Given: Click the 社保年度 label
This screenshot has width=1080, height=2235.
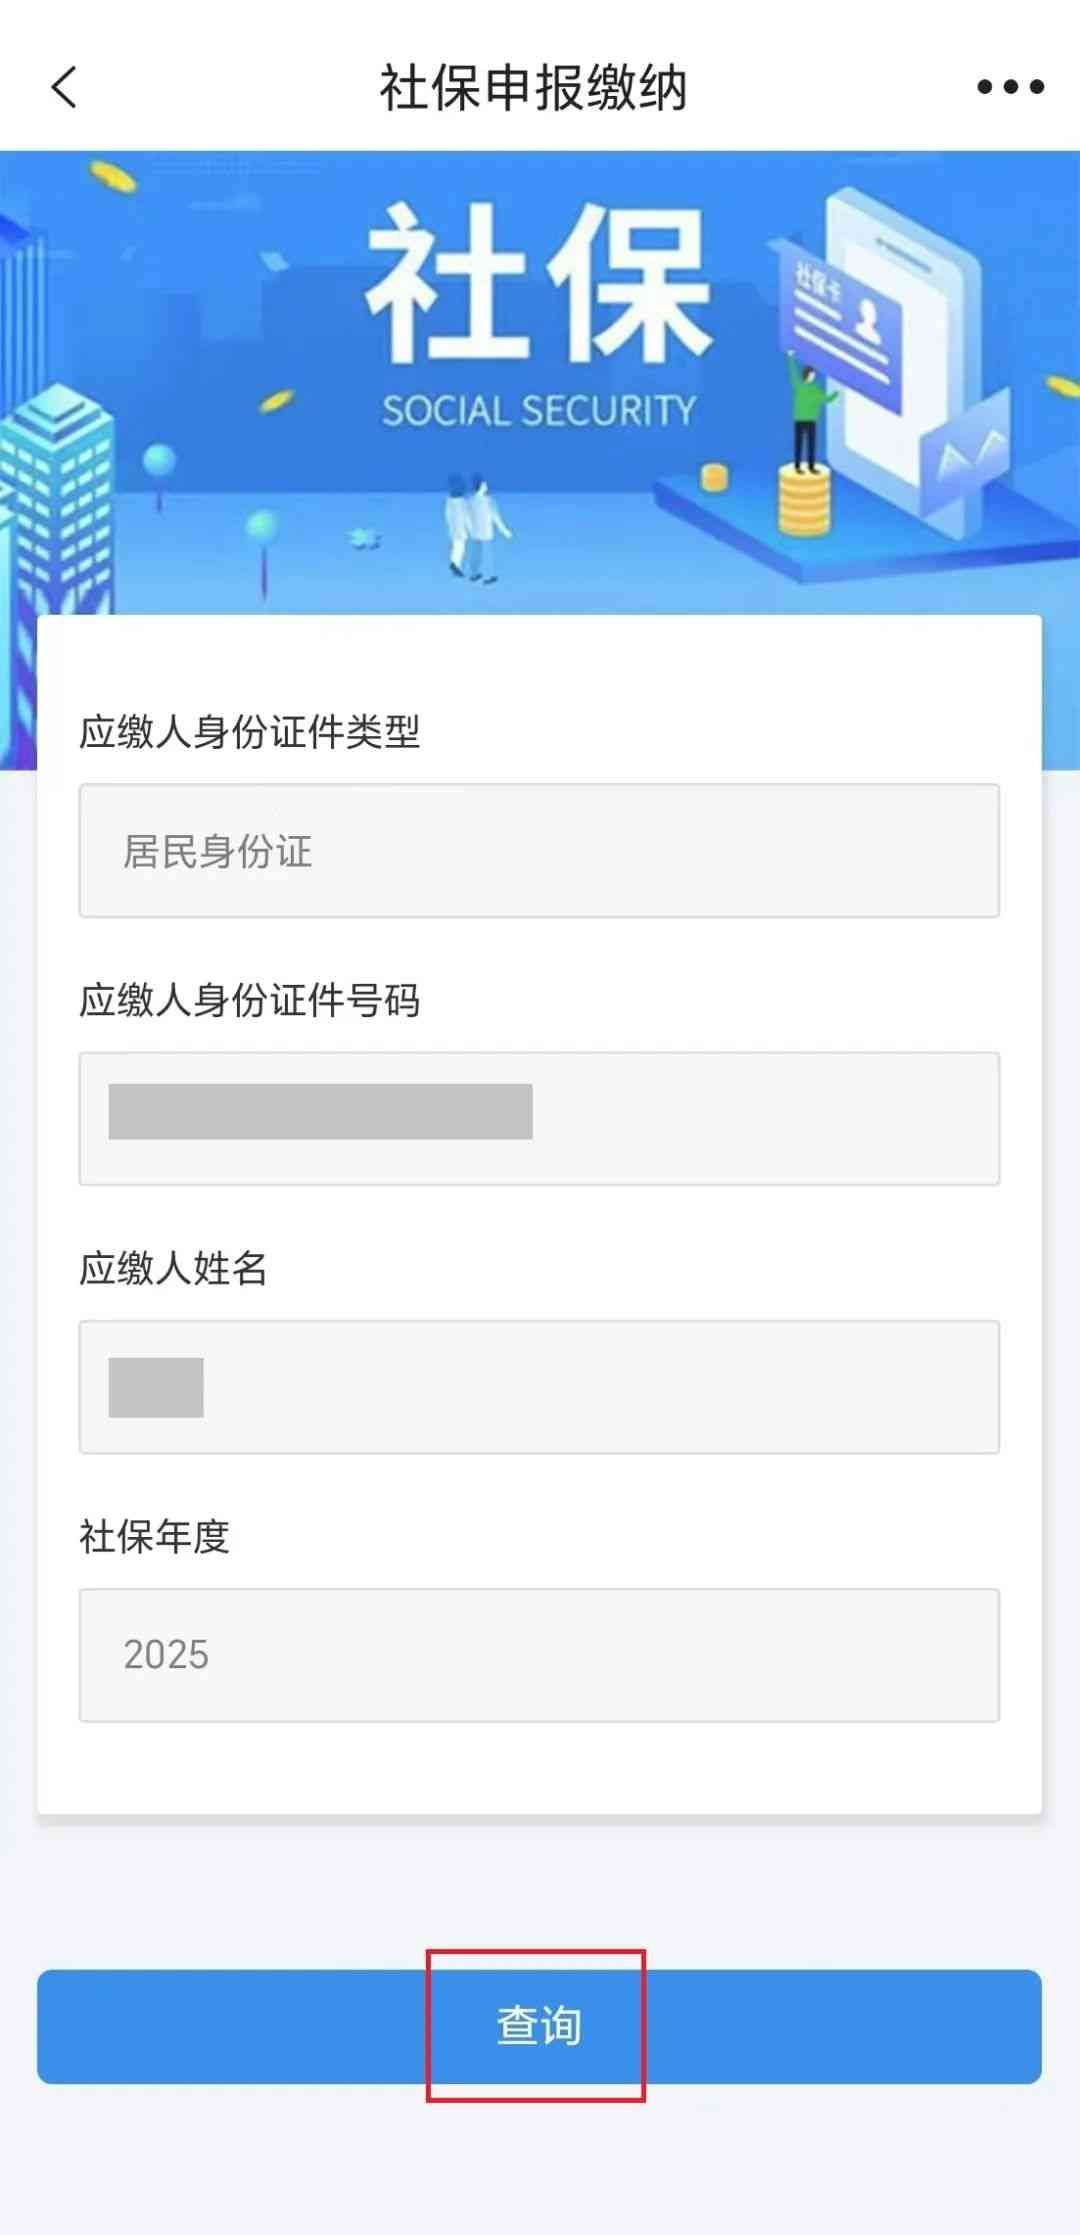Looking at the screenshot, I should tap(154, 1536).
